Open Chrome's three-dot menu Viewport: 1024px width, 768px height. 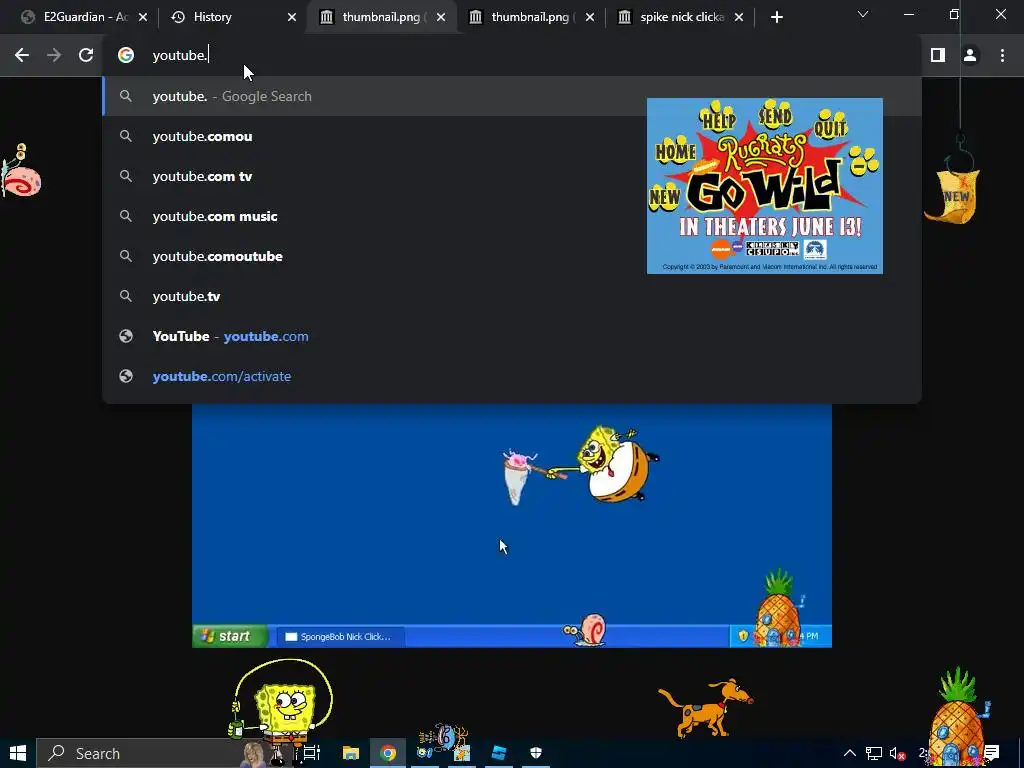(1002, 56)
